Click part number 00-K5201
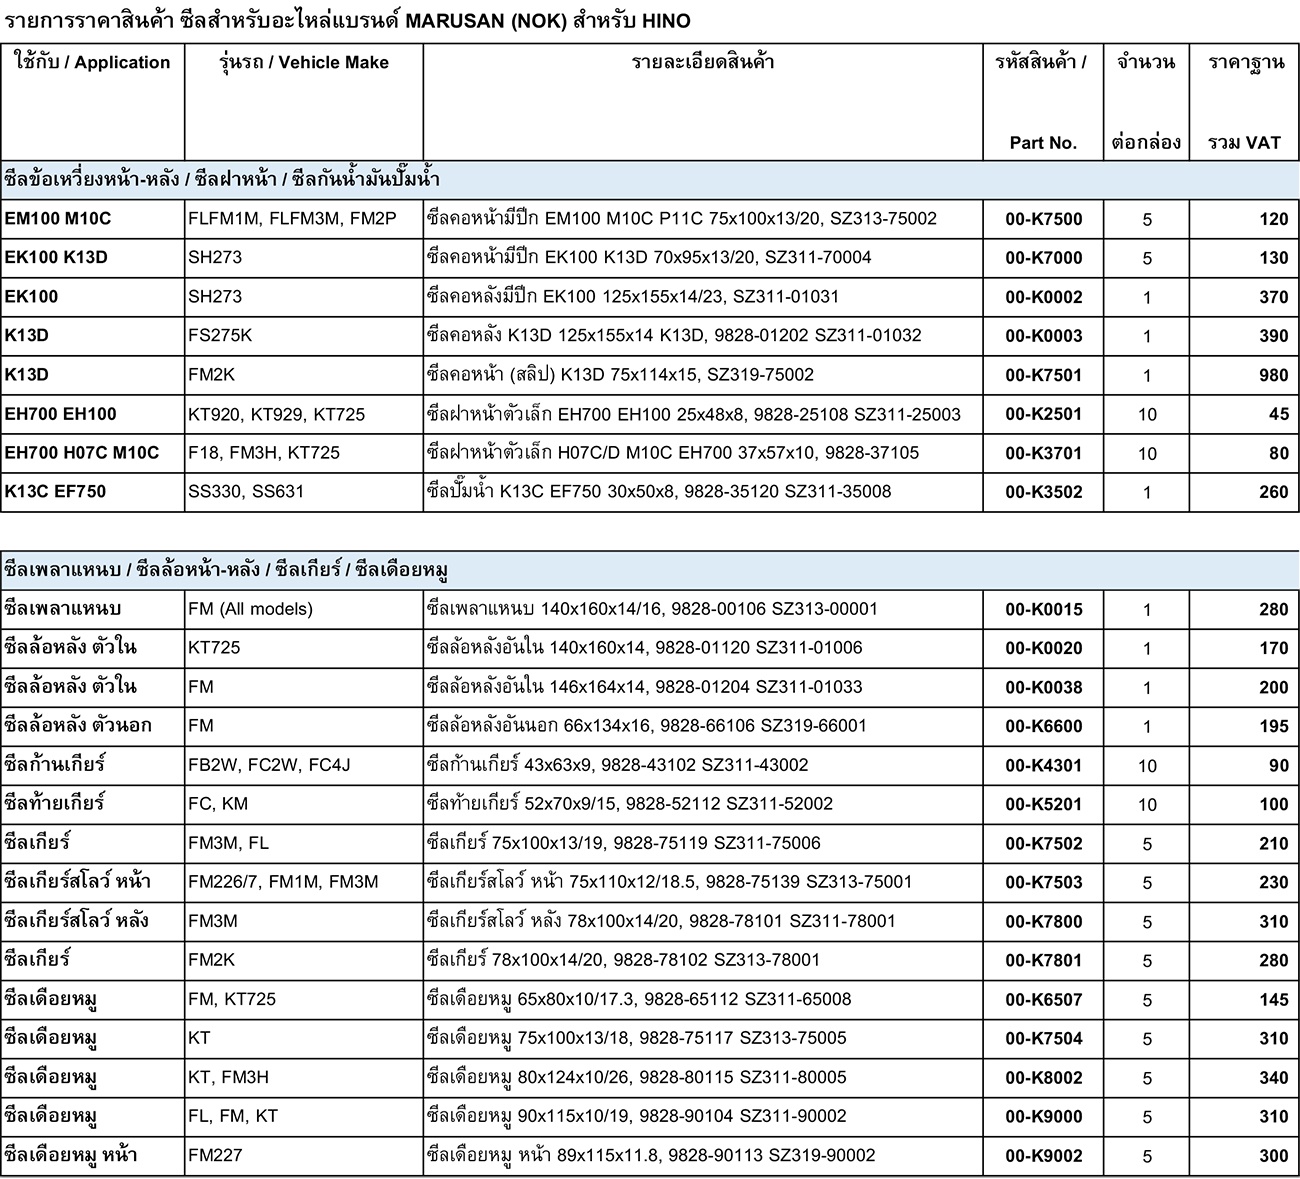The width and height of the screenshot is (1300, 1179). [1043, 804]
